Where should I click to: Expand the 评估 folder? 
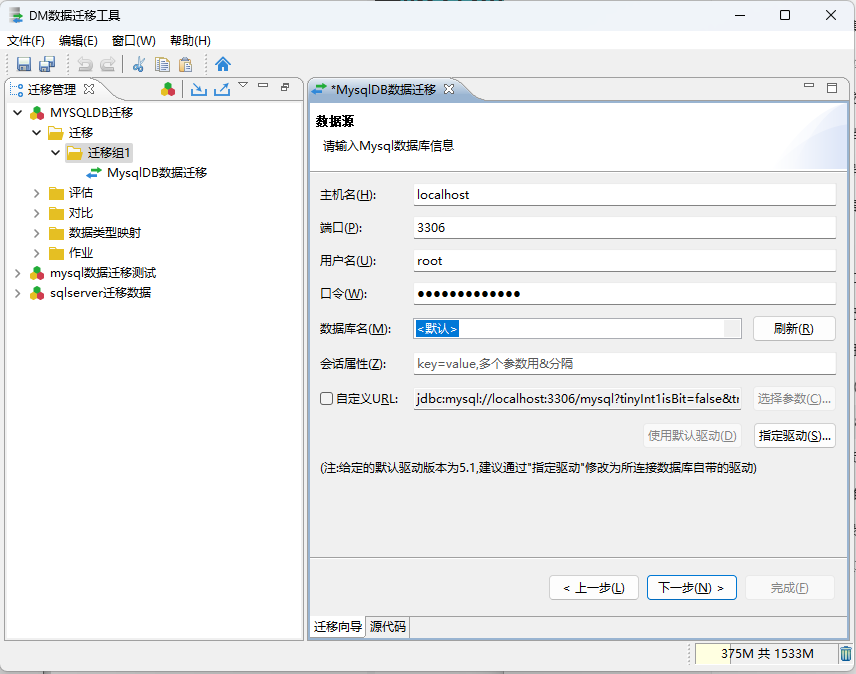click(x=37, y=193)
